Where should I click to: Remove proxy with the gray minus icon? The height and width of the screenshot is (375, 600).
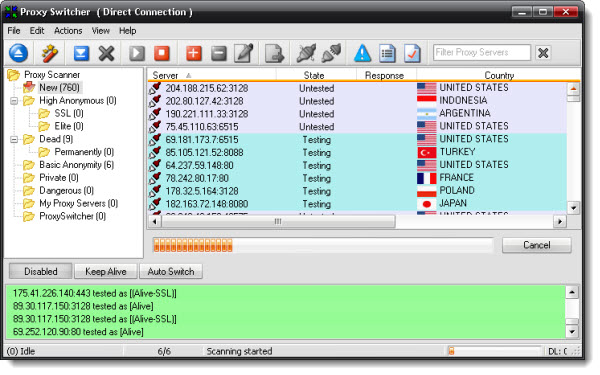pyautogui.click(x=219, y=53)
